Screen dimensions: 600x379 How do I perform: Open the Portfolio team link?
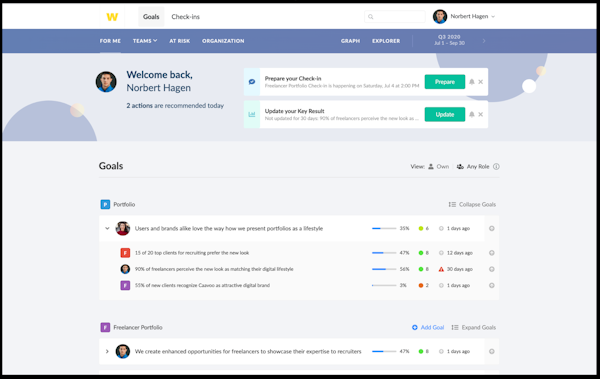pyautogui.click(x=124, y=204)
